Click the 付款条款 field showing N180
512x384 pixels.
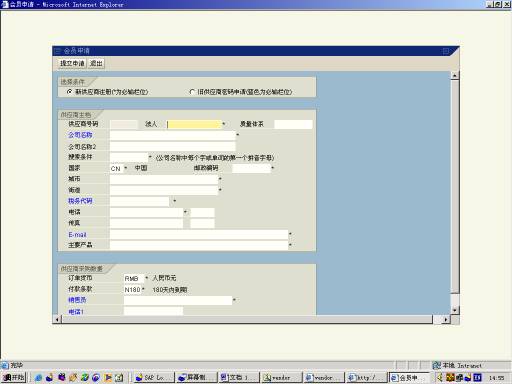tap(133, 290)
